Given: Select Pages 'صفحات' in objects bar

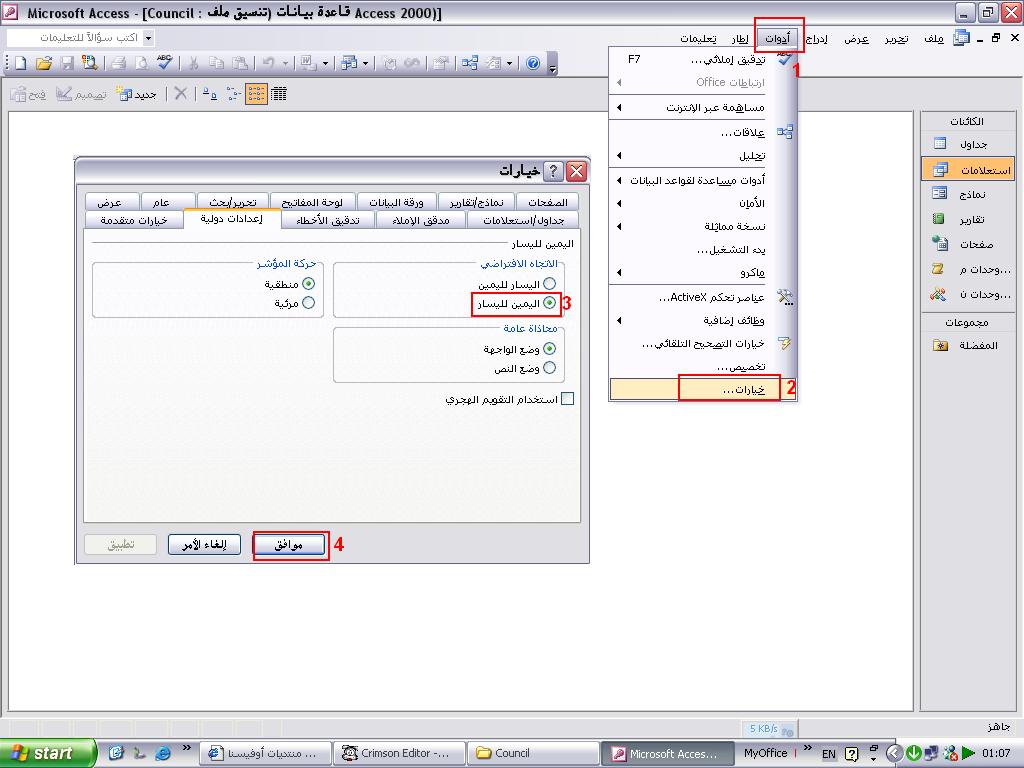Looking at the screenshot, I should [968, 244].
